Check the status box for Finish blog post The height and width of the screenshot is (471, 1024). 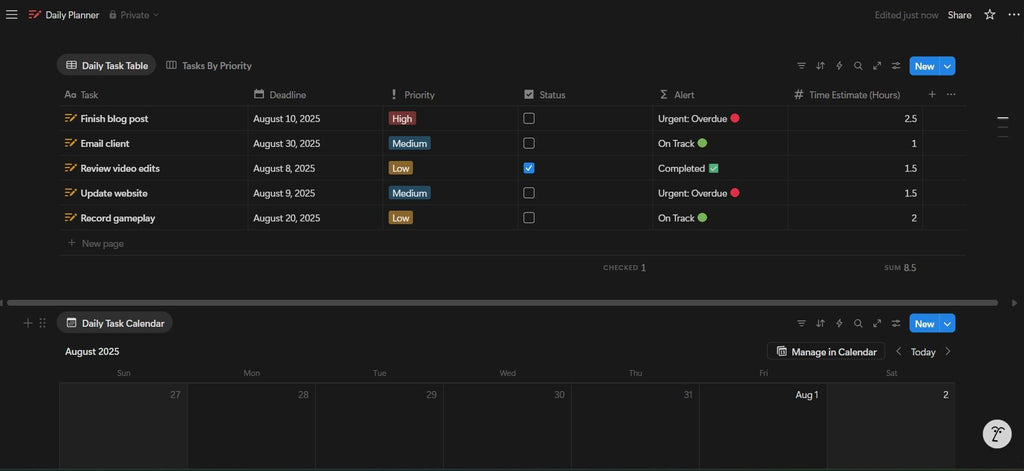point(529,118)
